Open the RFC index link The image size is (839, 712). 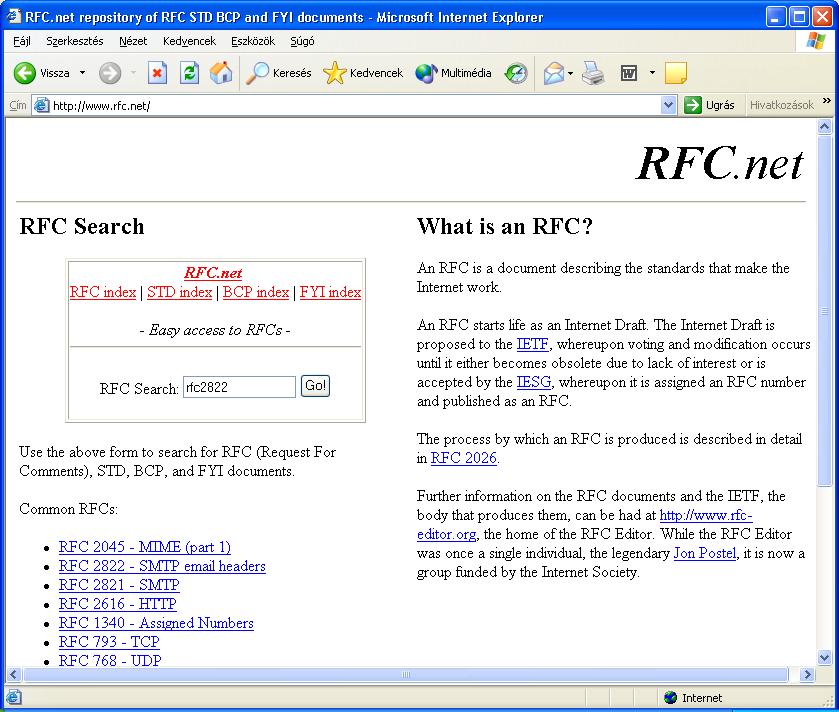point(103,293)
